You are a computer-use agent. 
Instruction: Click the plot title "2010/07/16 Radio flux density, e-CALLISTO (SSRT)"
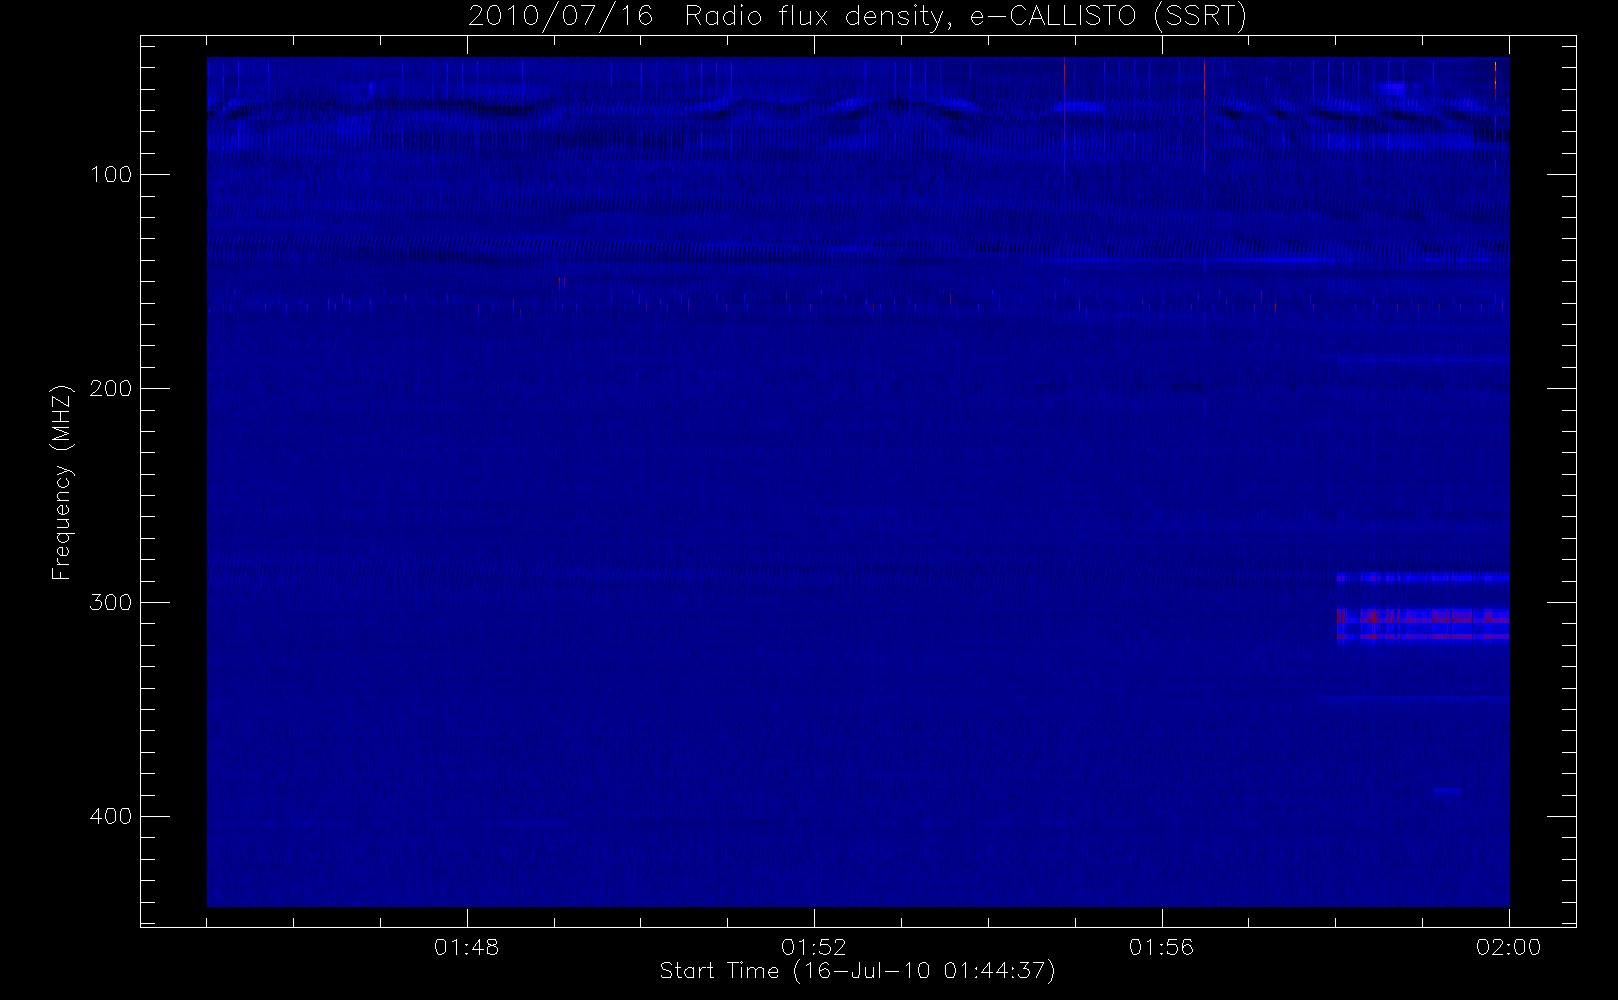click(x=857, y=17)
